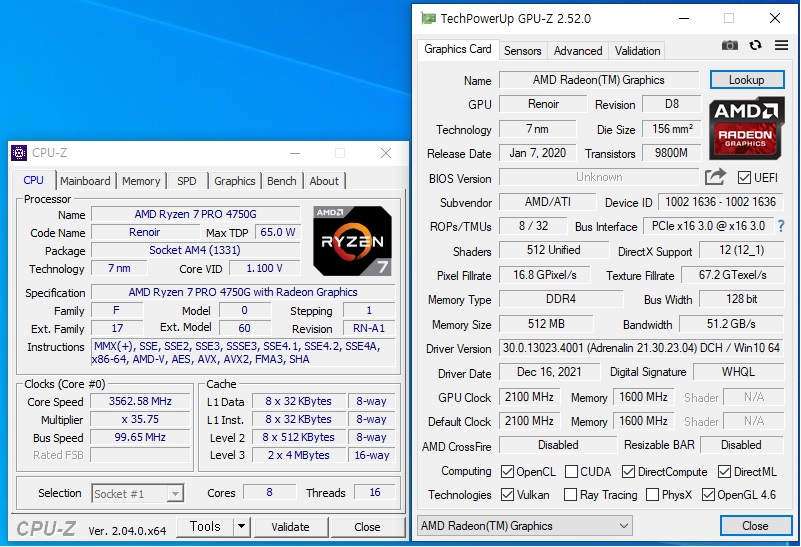Open the Advanced tab in GPU-Z
The width and height of the screenshot is (801, 547).
(578, 51)
